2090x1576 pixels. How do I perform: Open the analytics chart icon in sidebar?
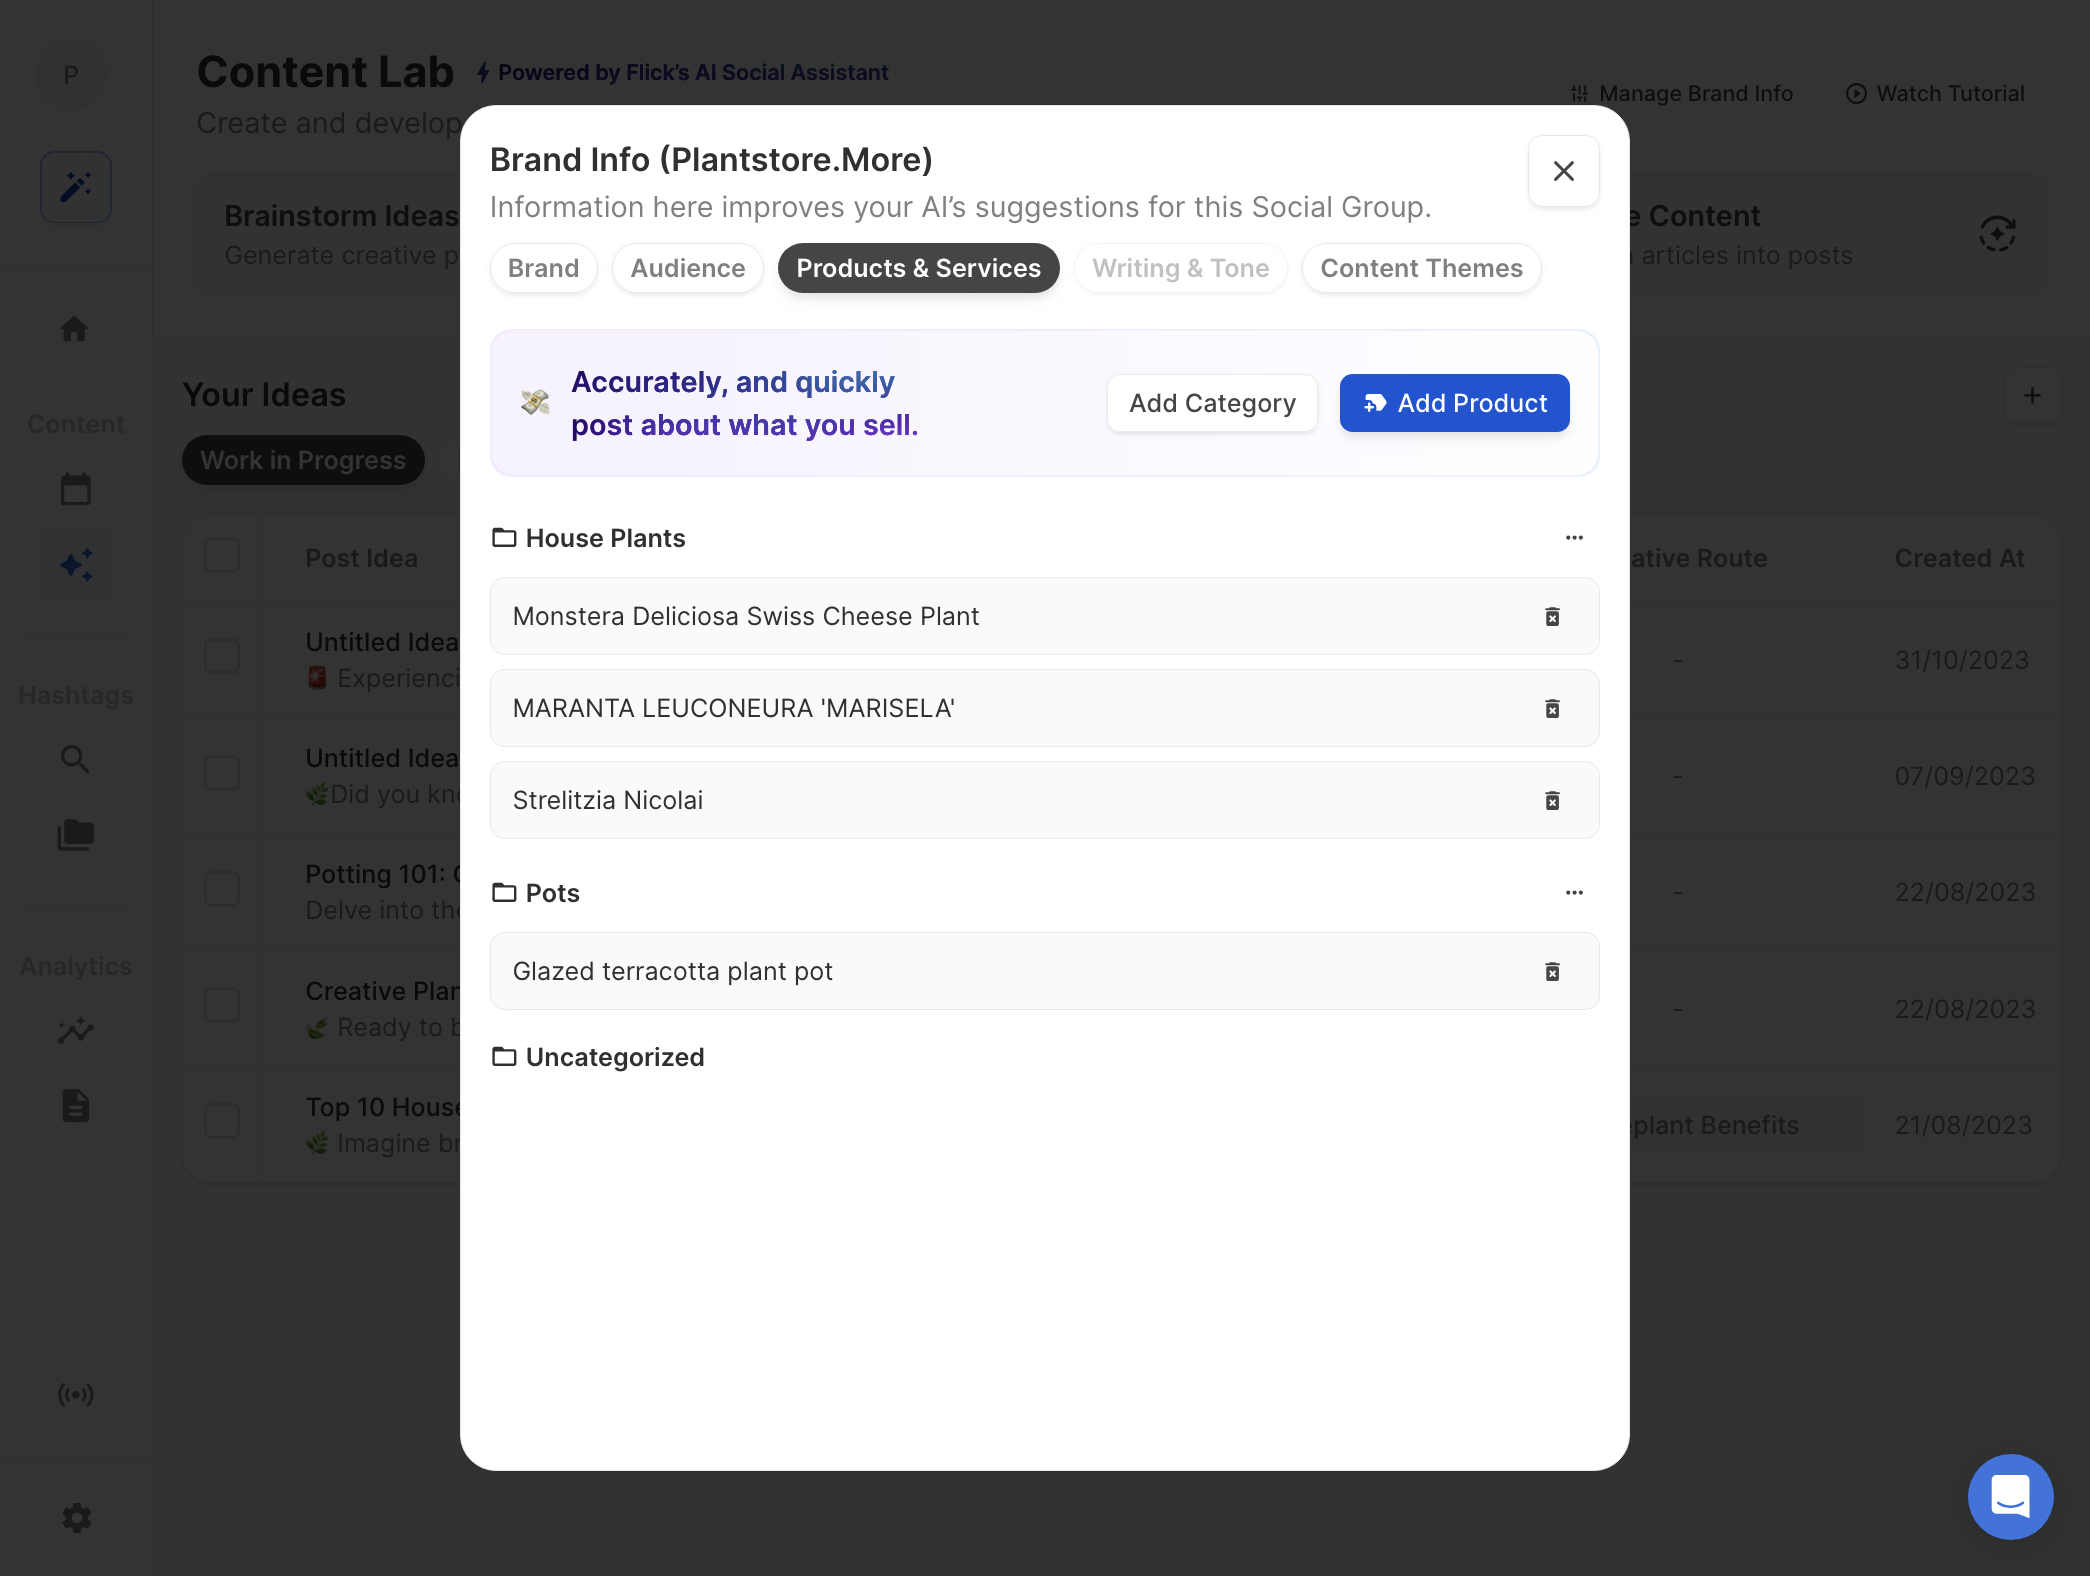coord(76,1031)
